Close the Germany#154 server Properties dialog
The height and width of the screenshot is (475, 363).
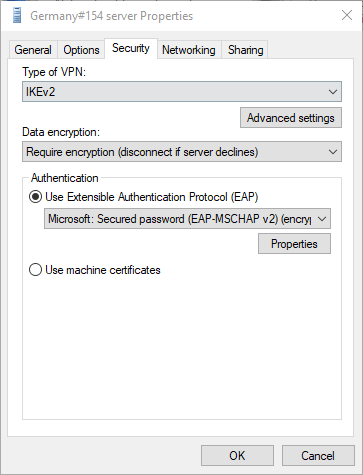click(x=347, y=15)
